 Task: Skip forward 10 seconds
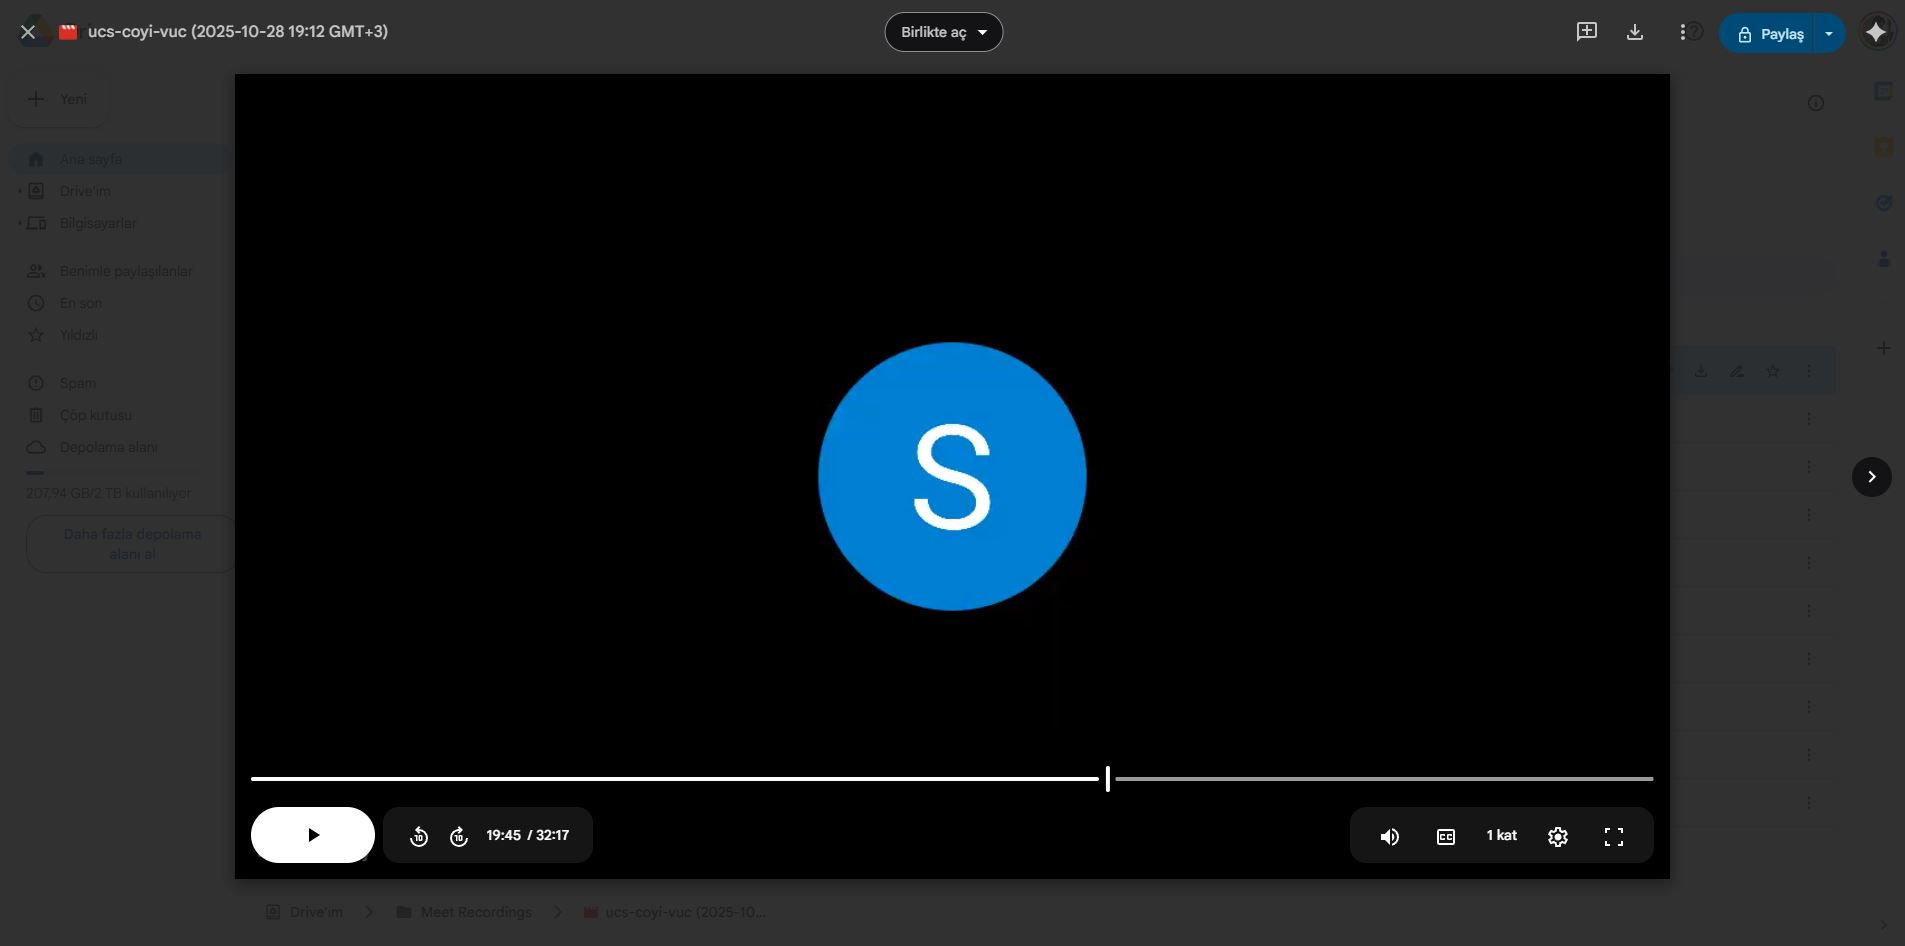click(459, 836)
